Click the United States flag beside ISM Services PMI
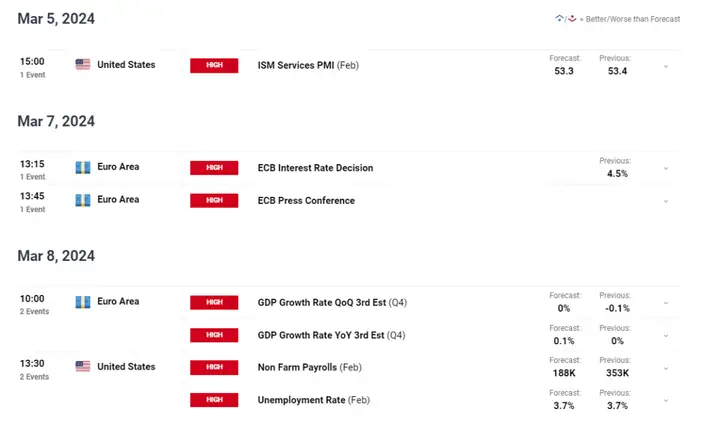The height and width of the screenshot is (427, 720). point(82,64)
